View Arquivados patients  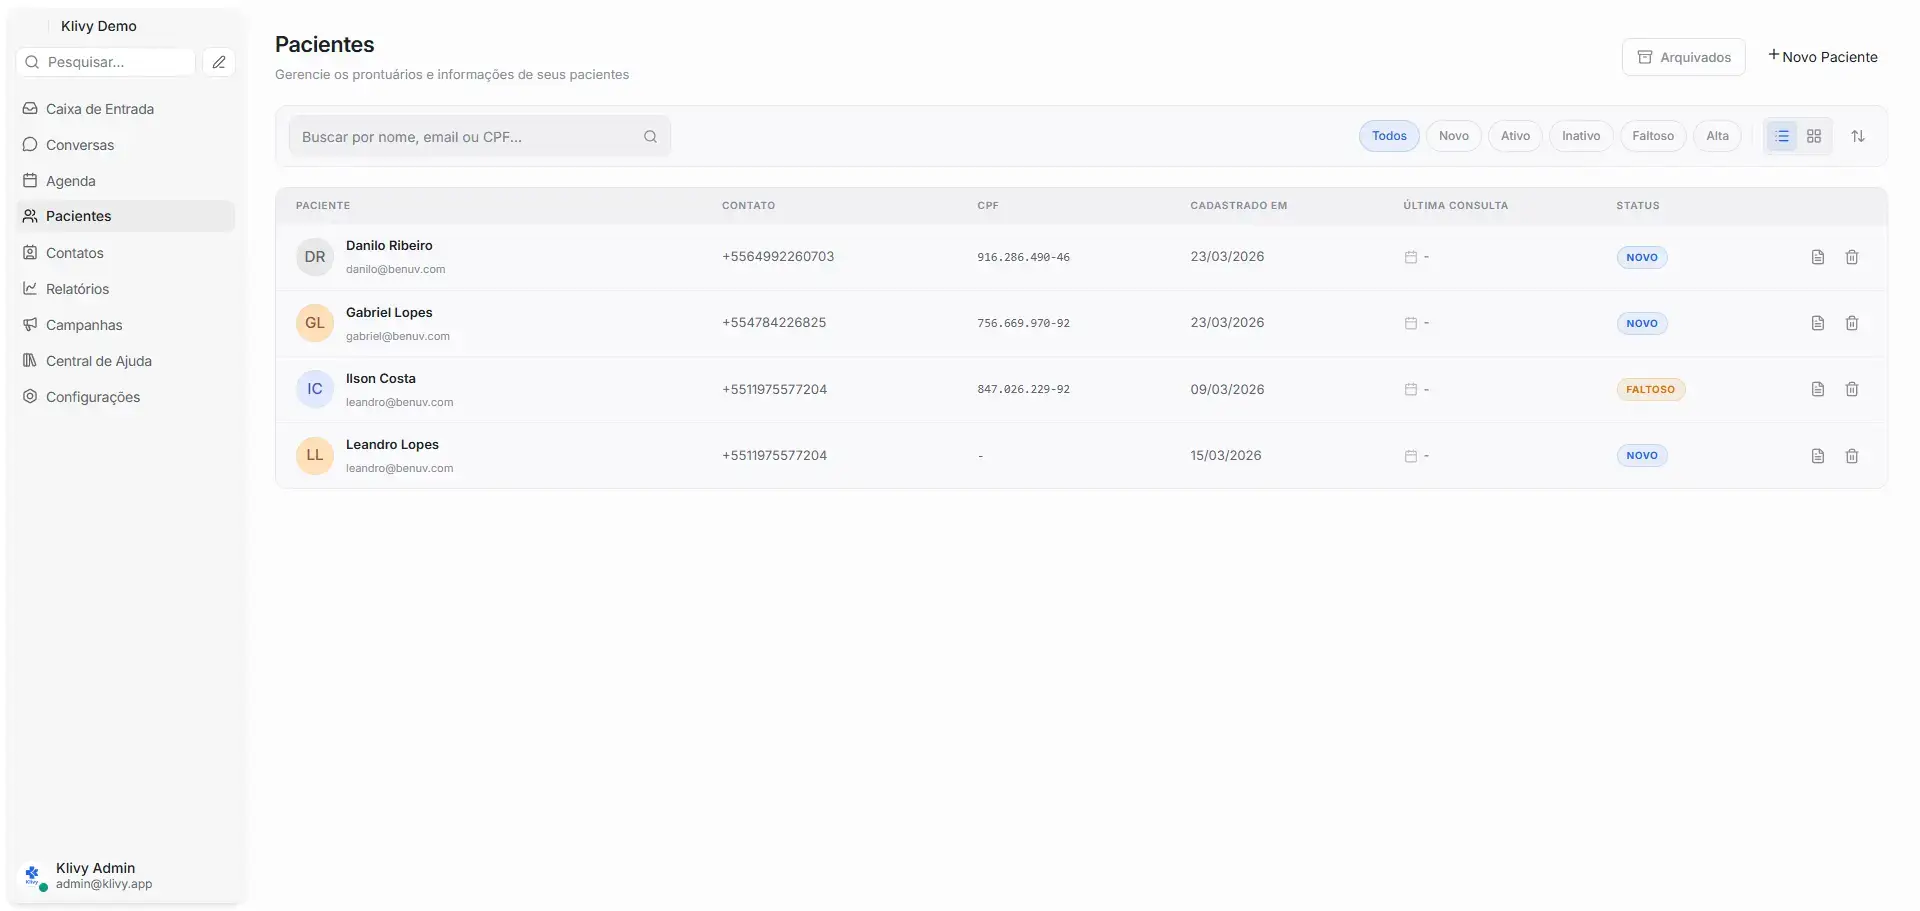tap(1684, 56)
